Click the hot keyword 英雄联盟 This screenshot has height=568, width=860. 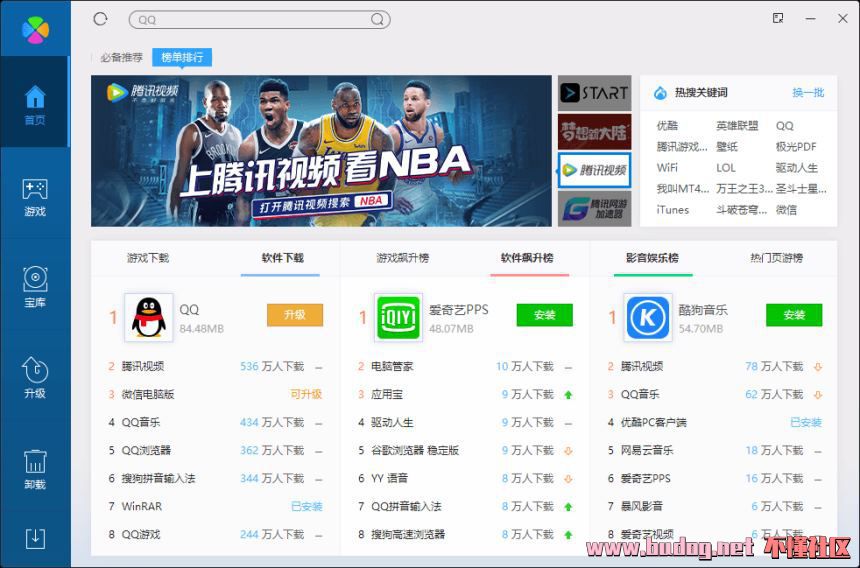point(737,126)
